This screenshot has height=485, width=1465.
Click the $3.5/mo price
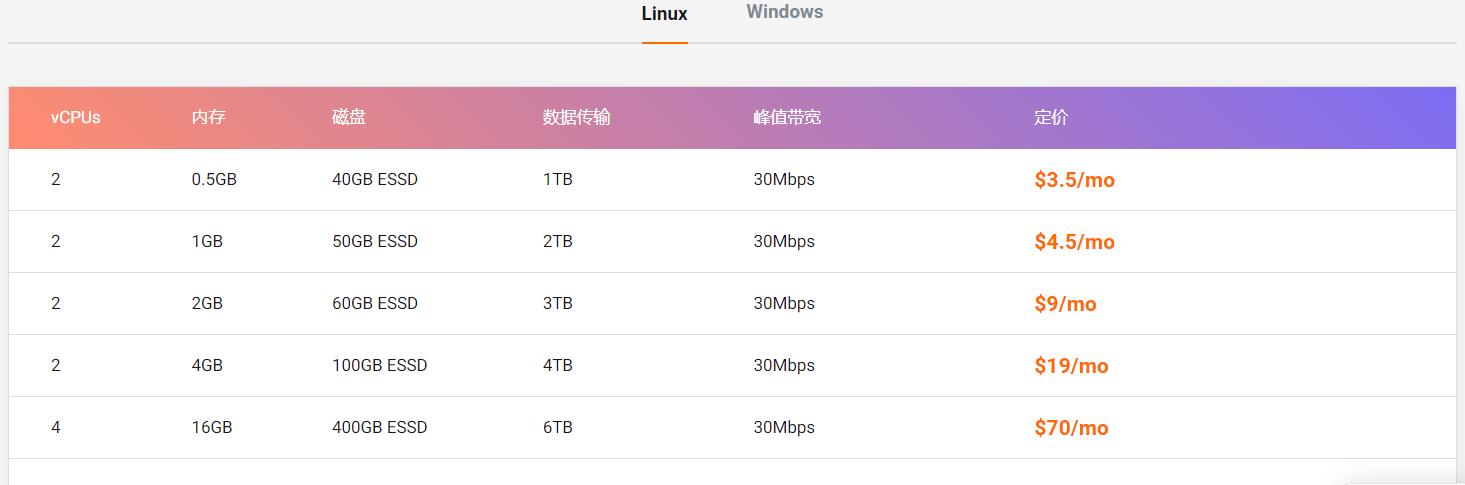coord(1074,180)
